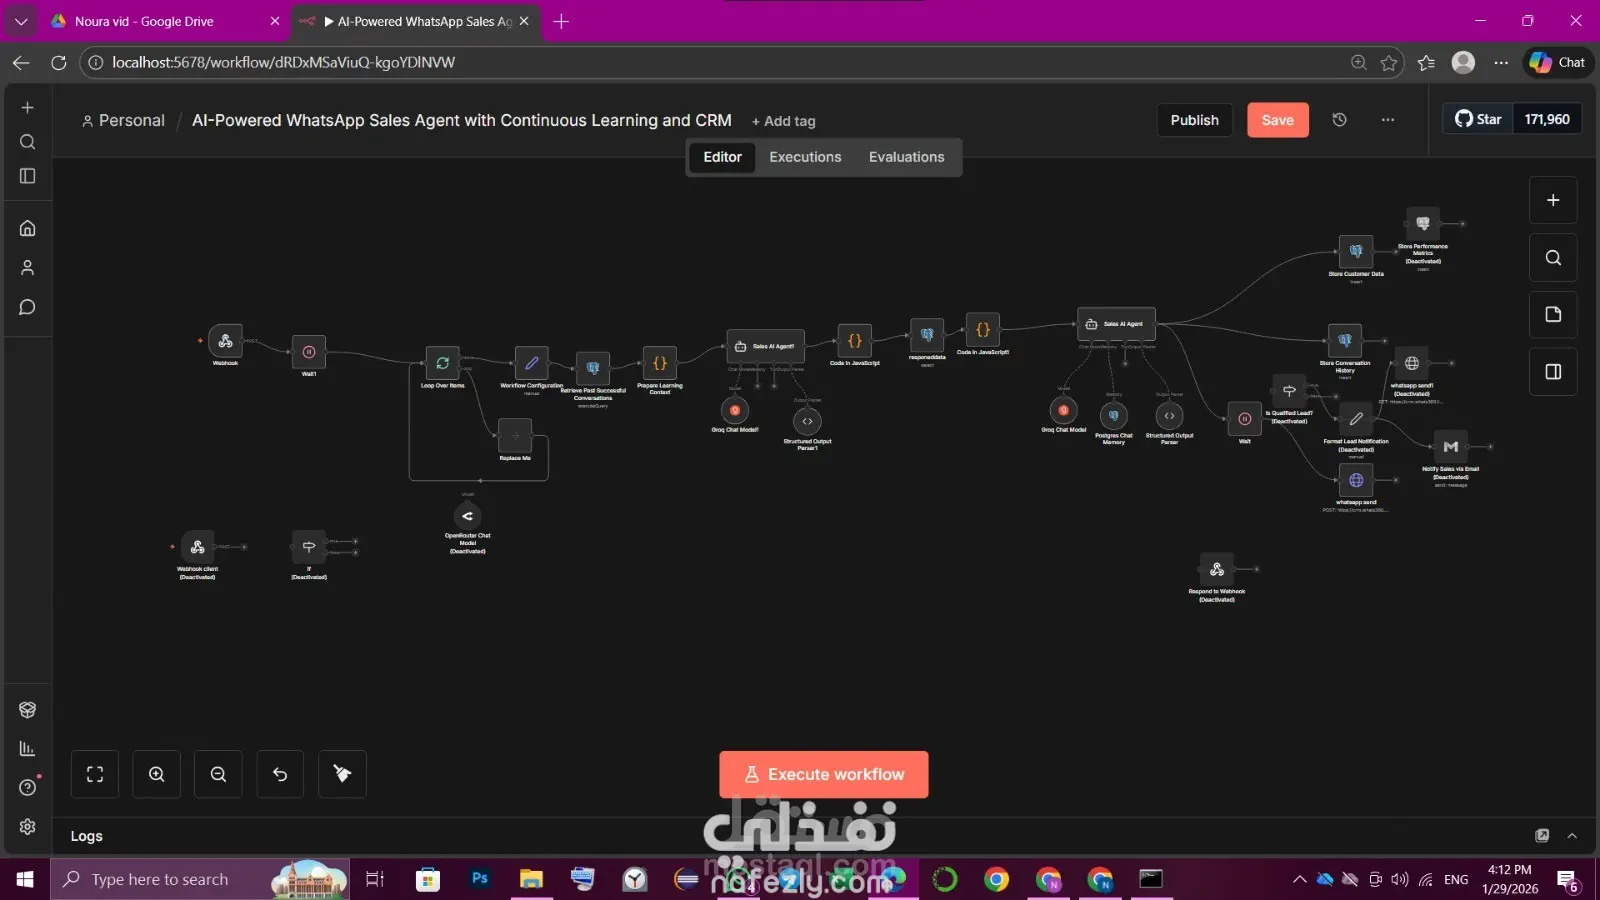Screen dimensions: 1600x900
Task: Open the workflow actions ellipsis menu
Action: pyautogui.click(x=1388, y=120)
